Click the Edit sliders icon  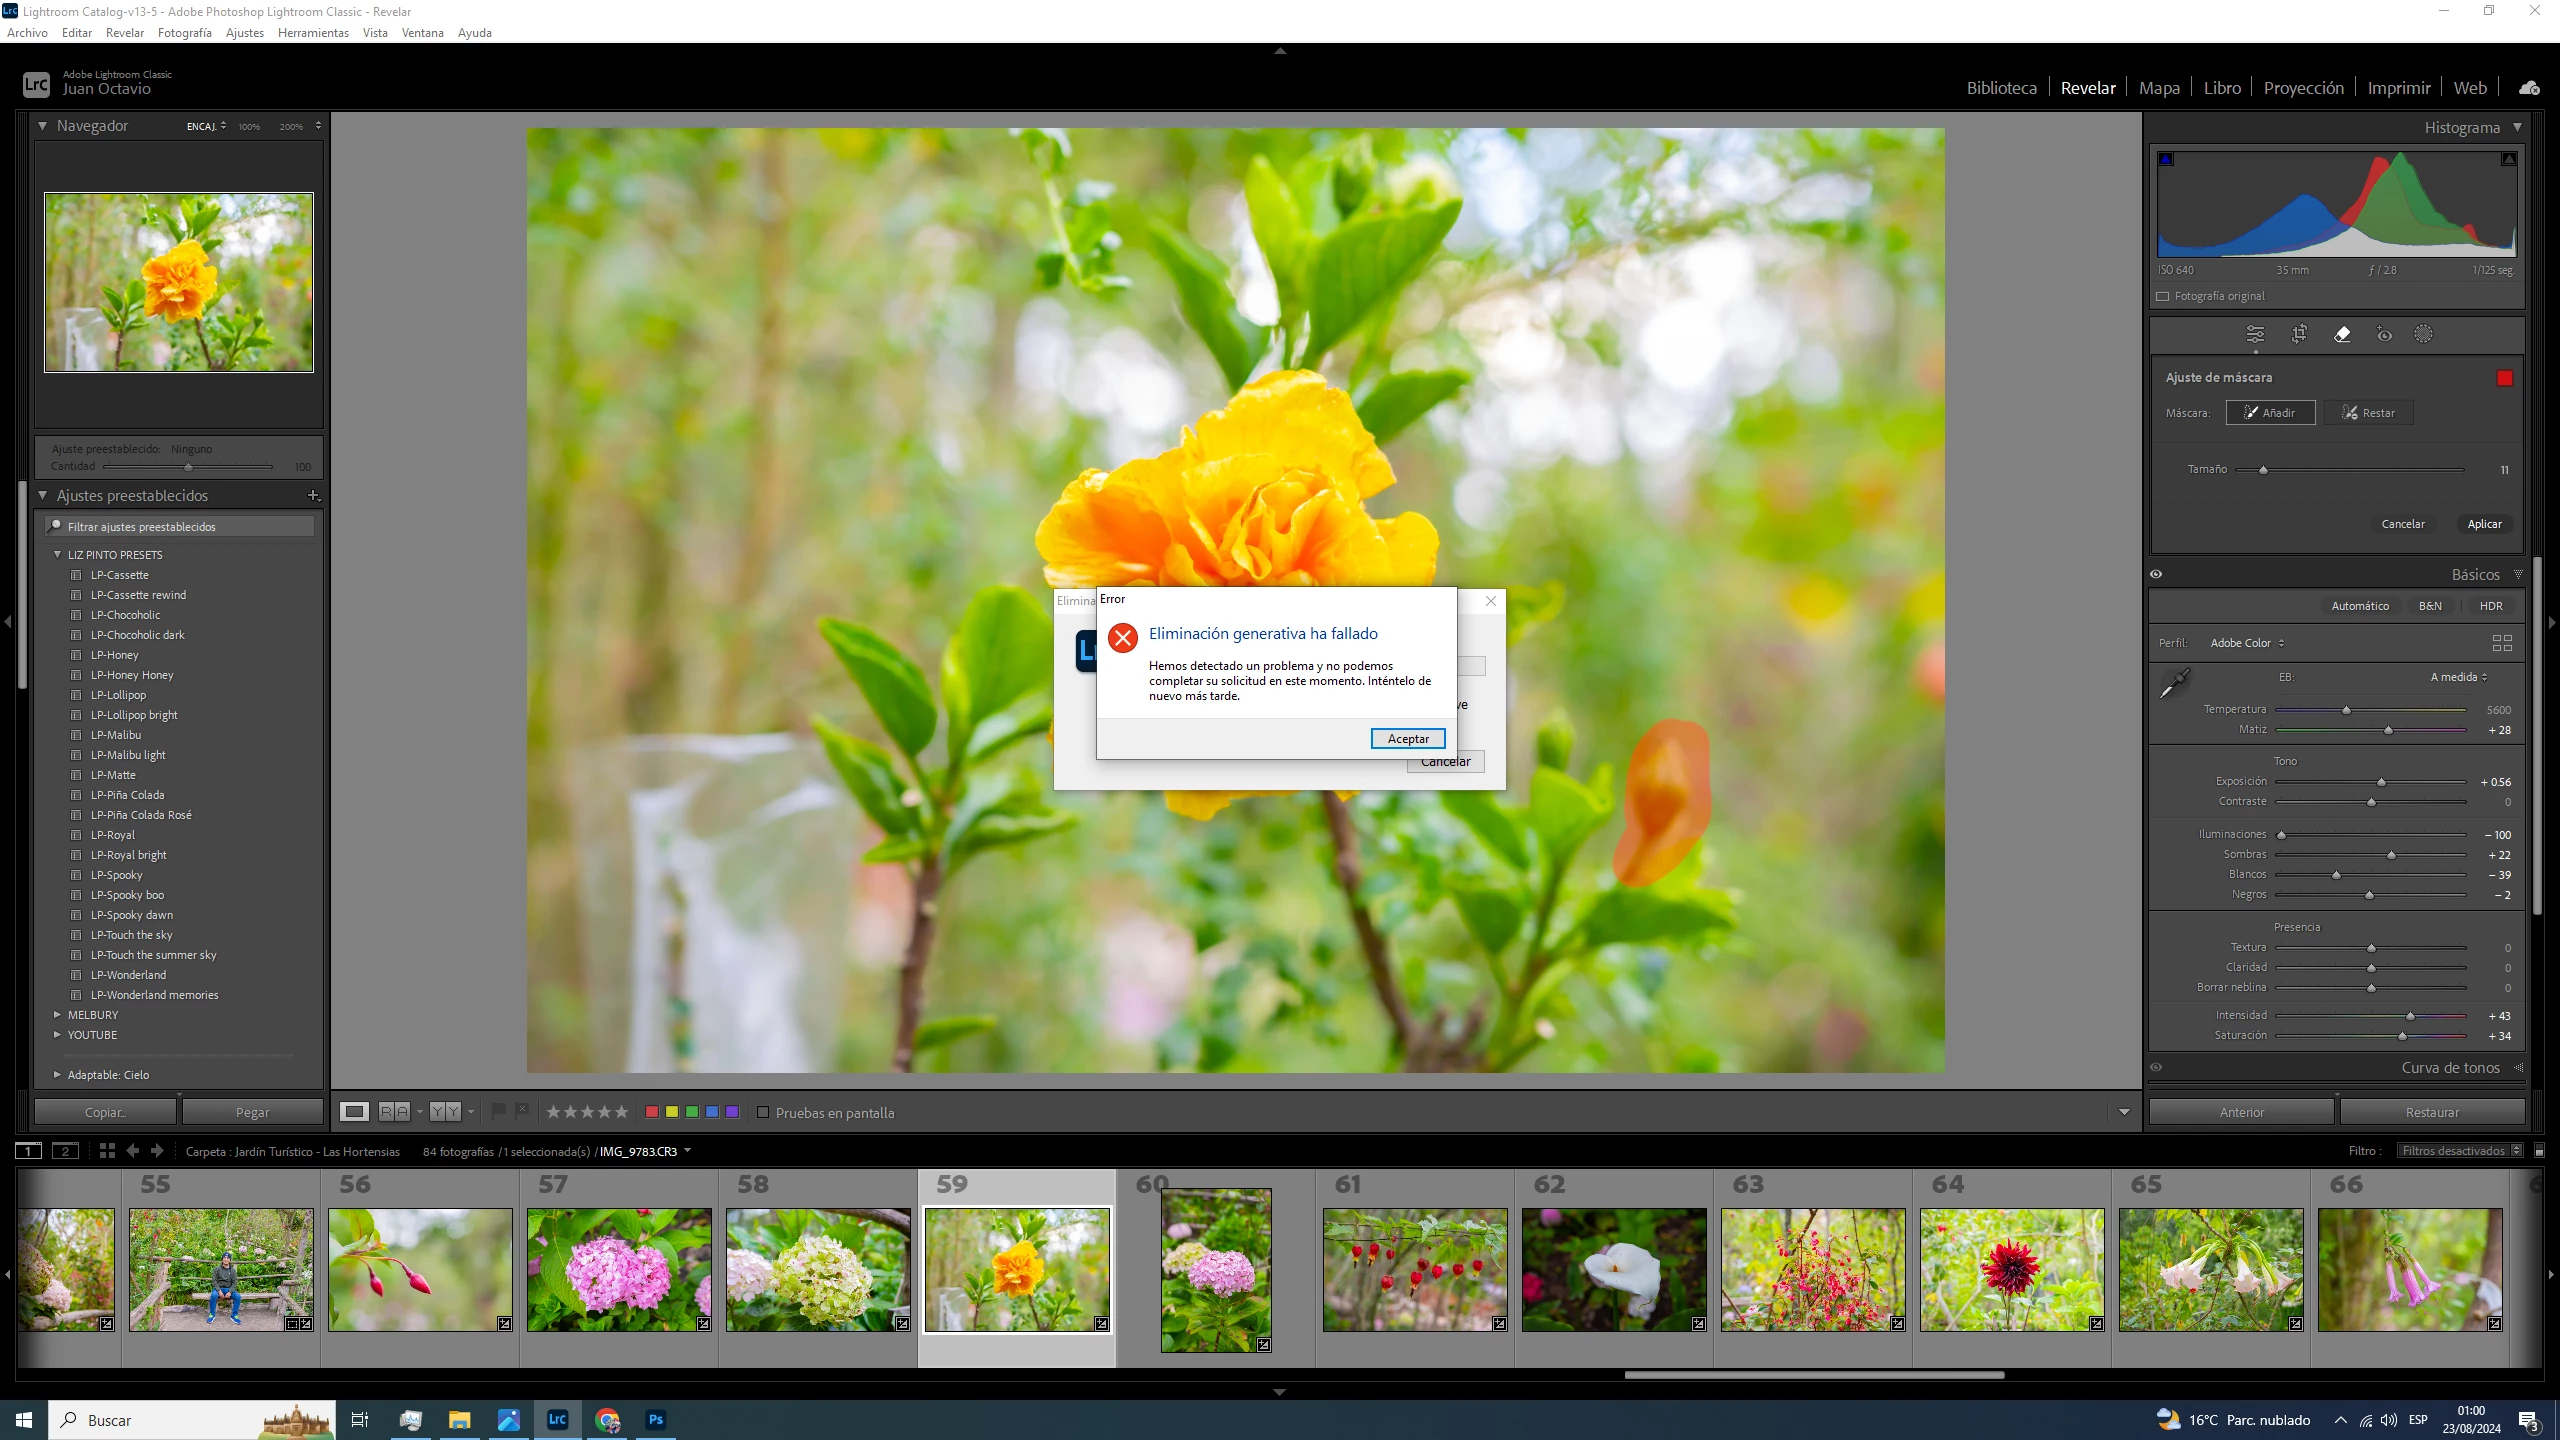click(2255, 334)
